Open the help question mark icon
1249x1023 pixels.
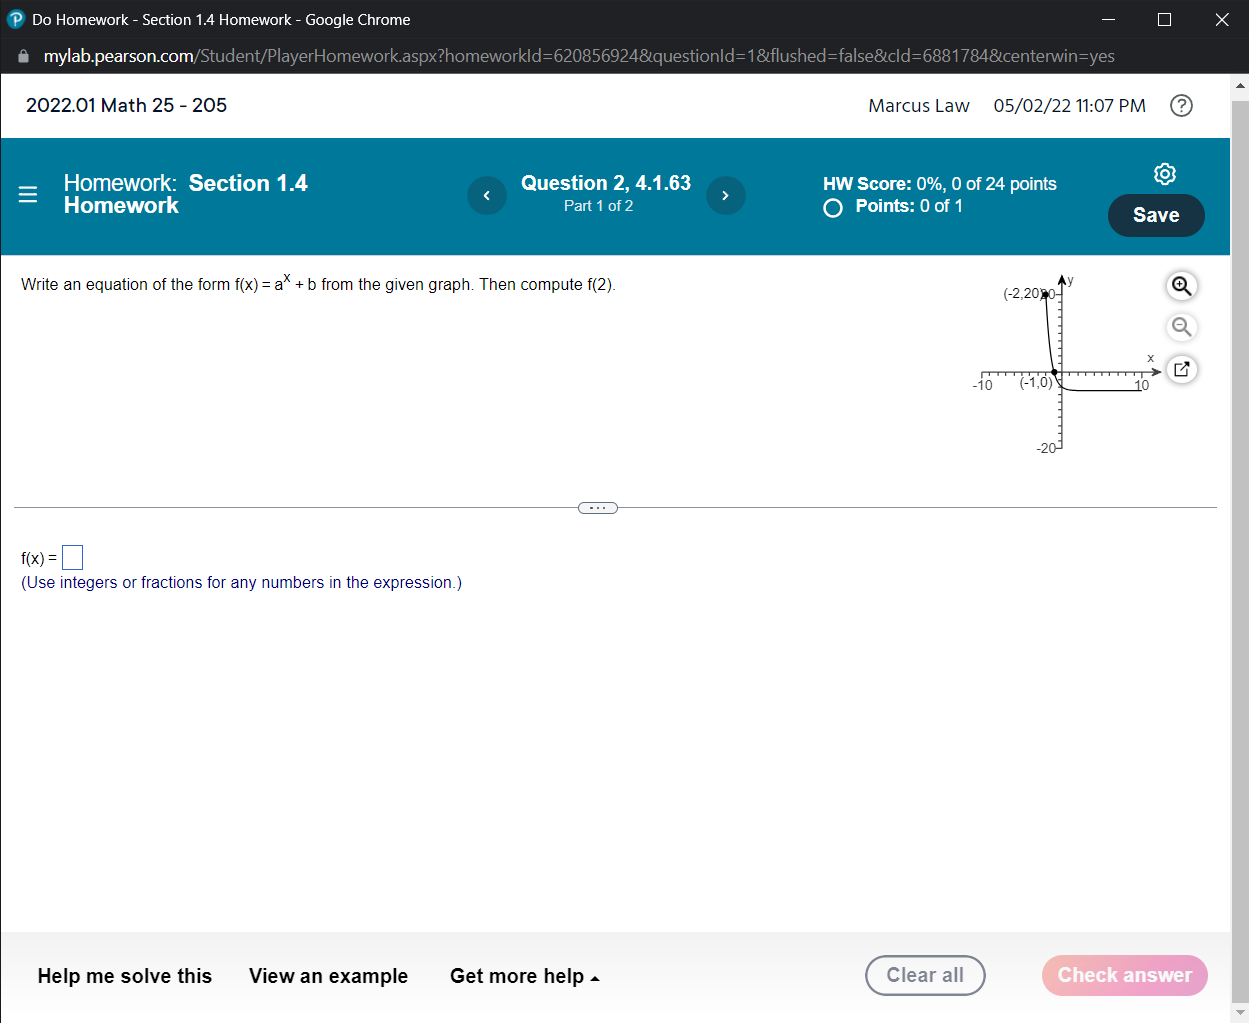pos(1181,105)
